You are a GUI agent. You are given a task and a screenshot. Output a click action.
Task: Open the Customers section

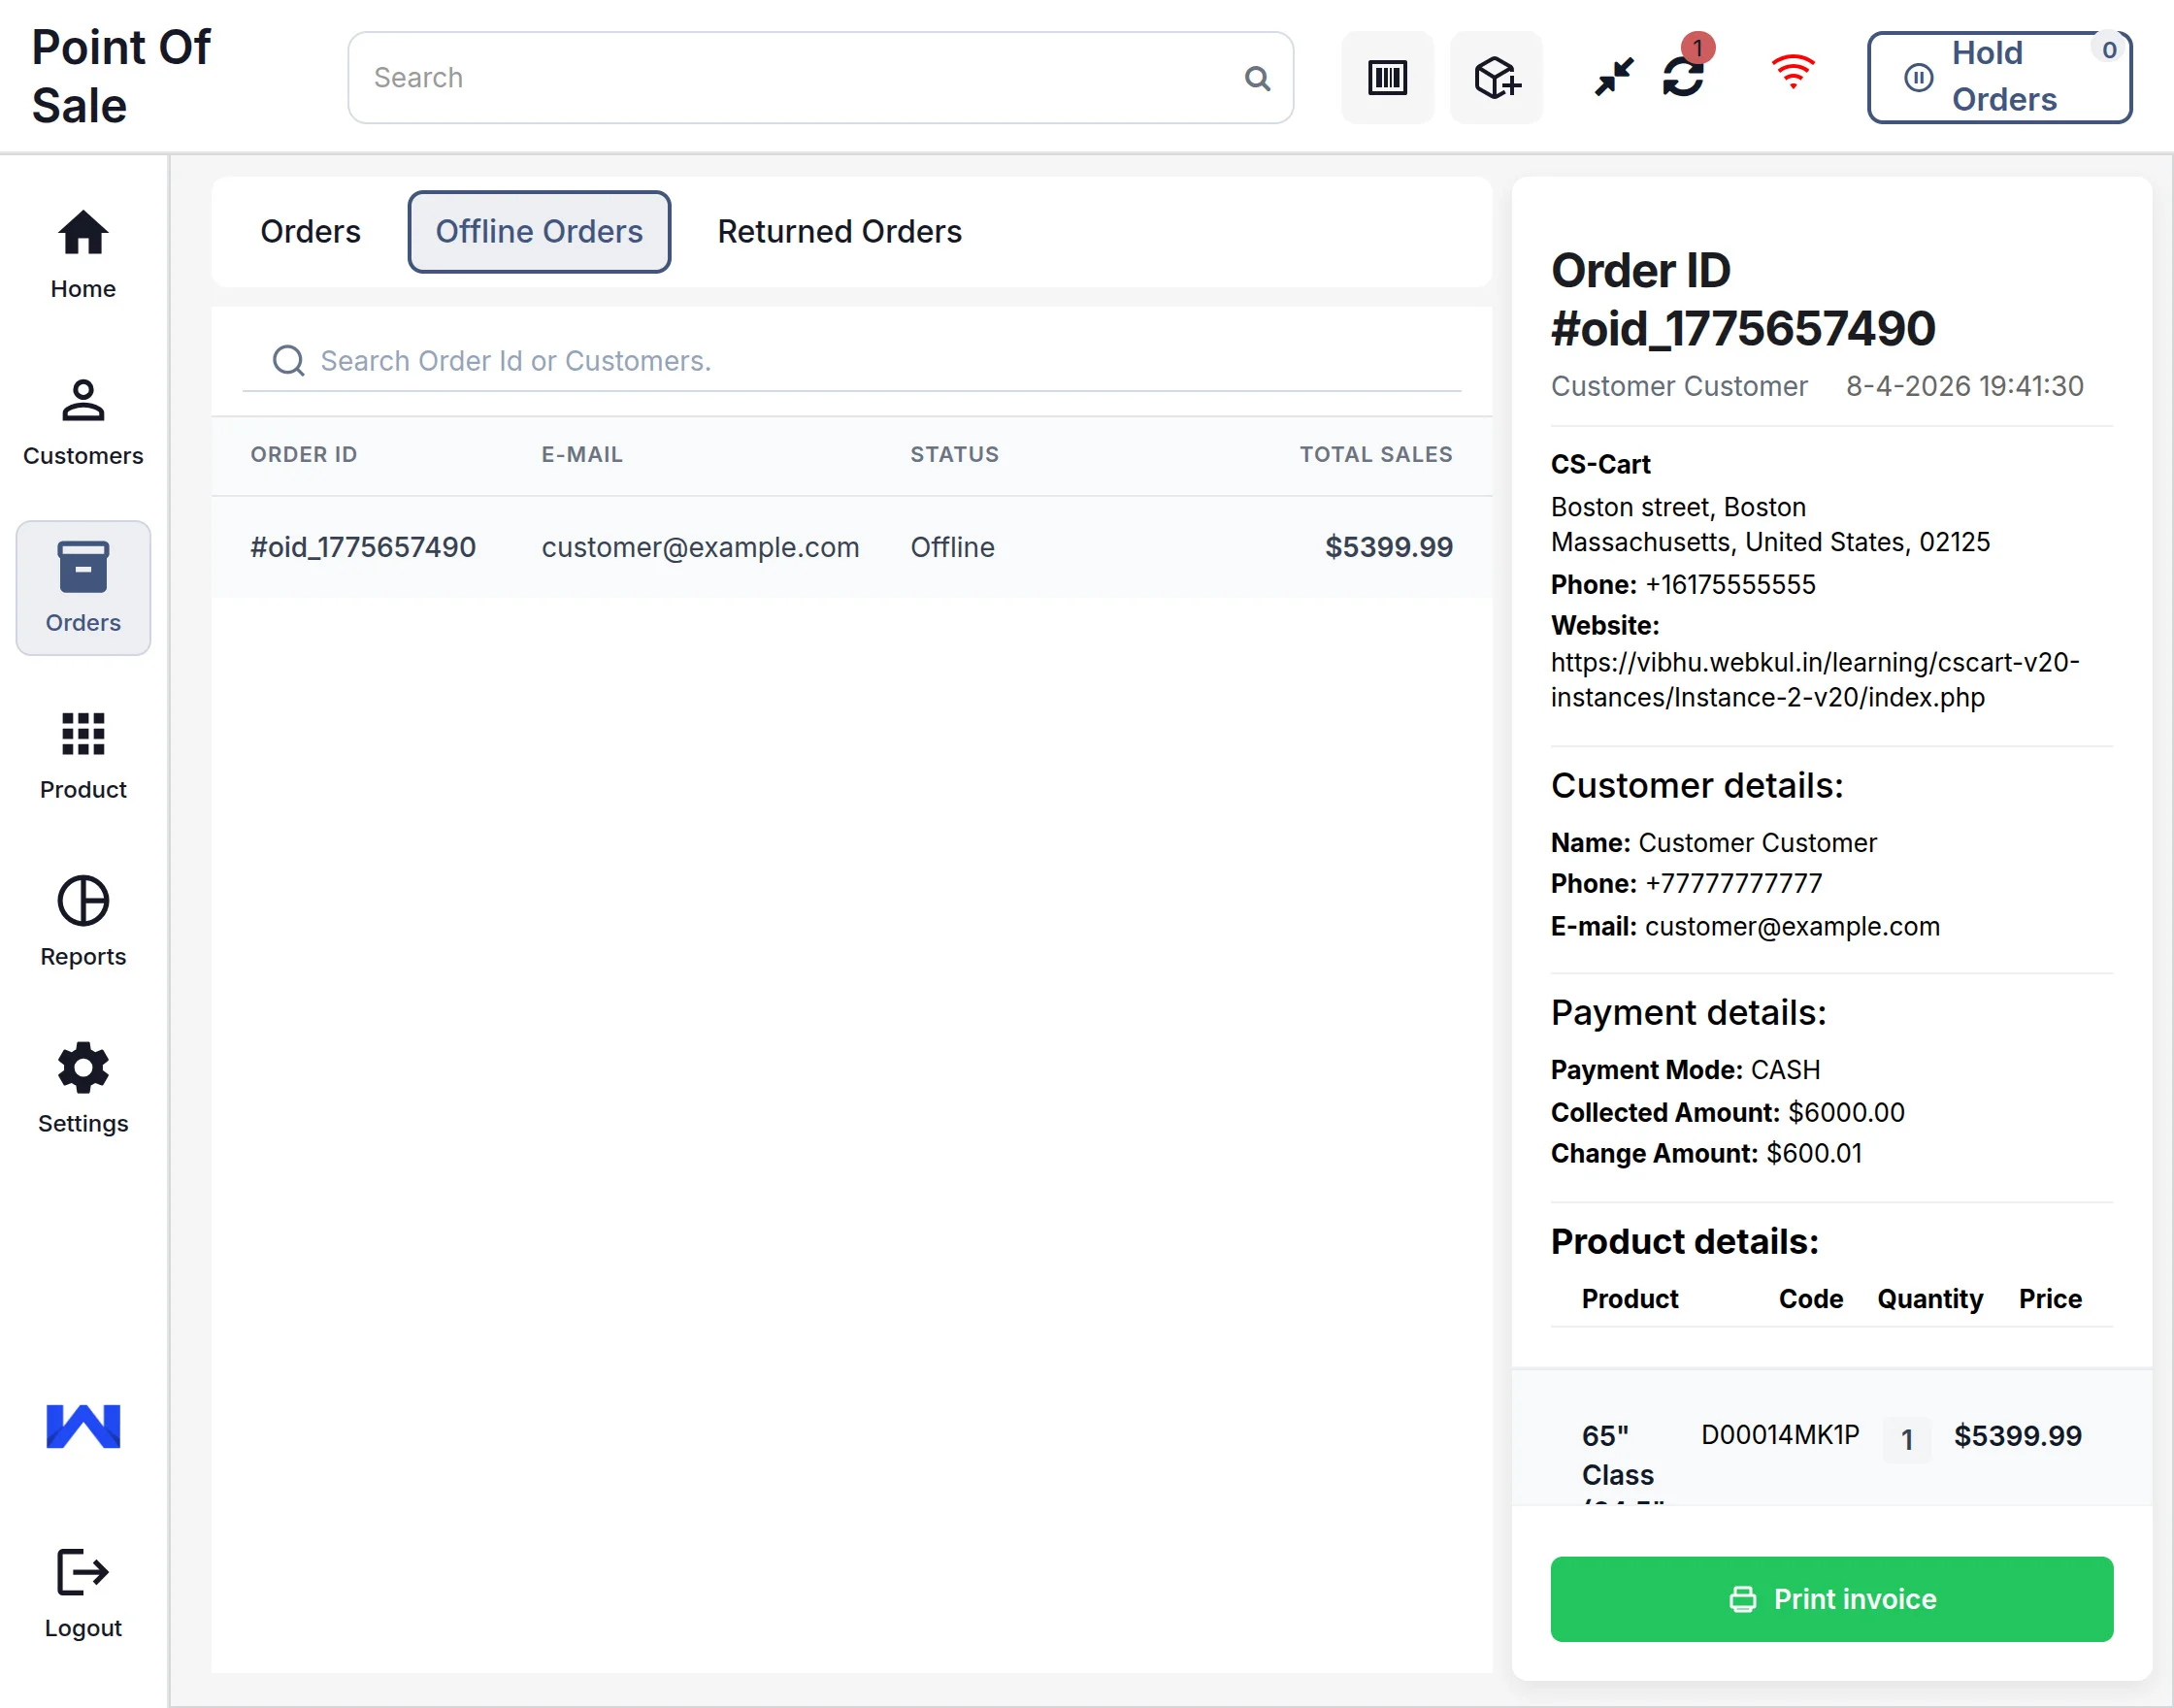(83, 421)
